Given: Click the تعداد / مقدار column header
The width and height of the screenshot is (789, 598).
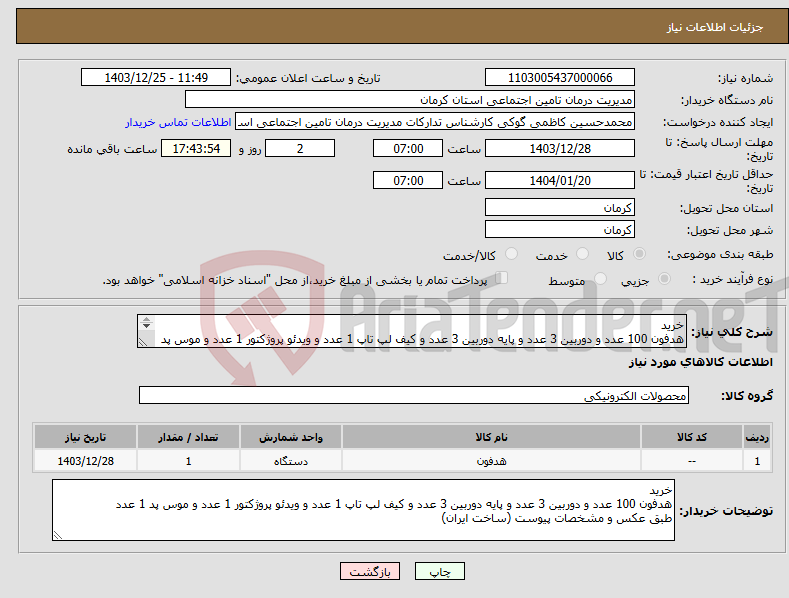Looking at the screenshot, I should pos(188,437).
